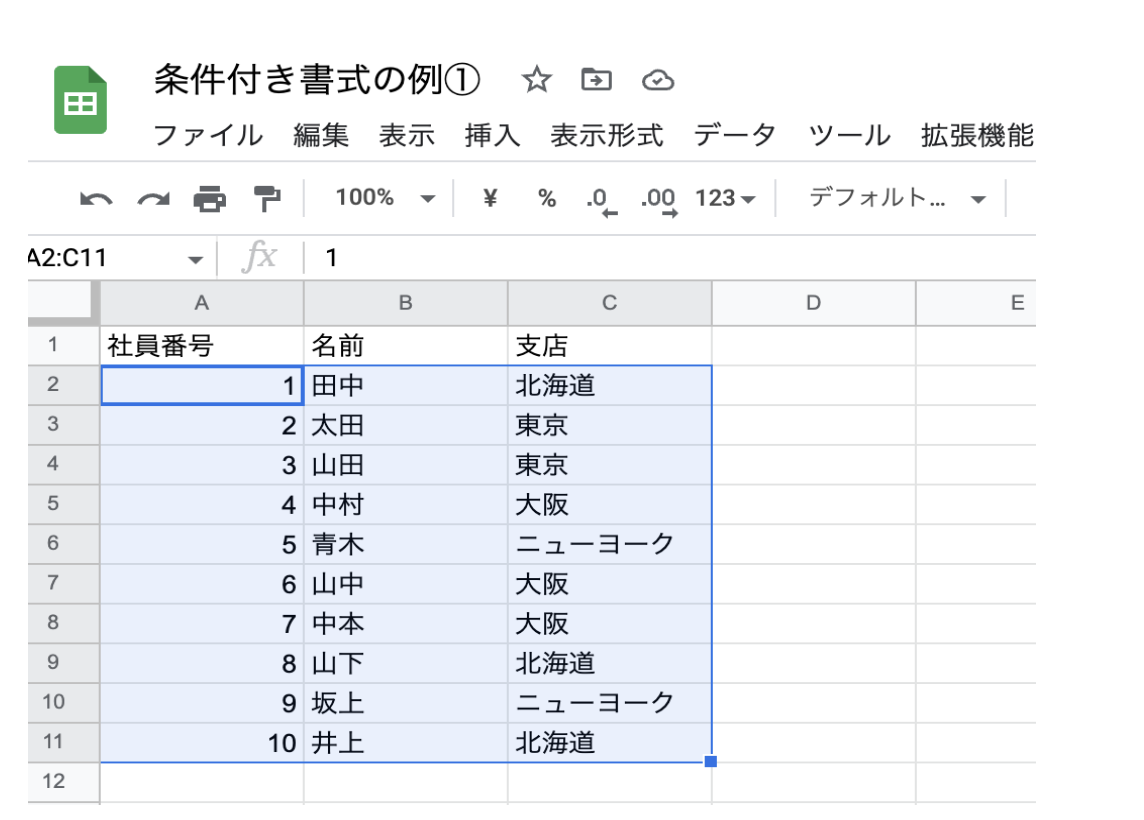Click the move to folder icon

(596, 80)
